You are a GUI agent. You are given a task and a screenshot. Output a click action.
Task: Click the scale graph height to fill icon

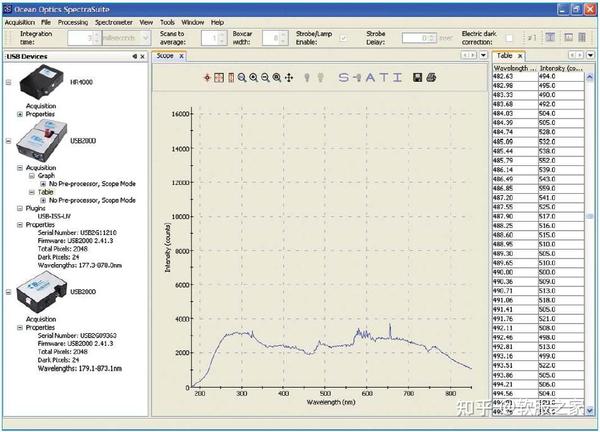point(231,78)
